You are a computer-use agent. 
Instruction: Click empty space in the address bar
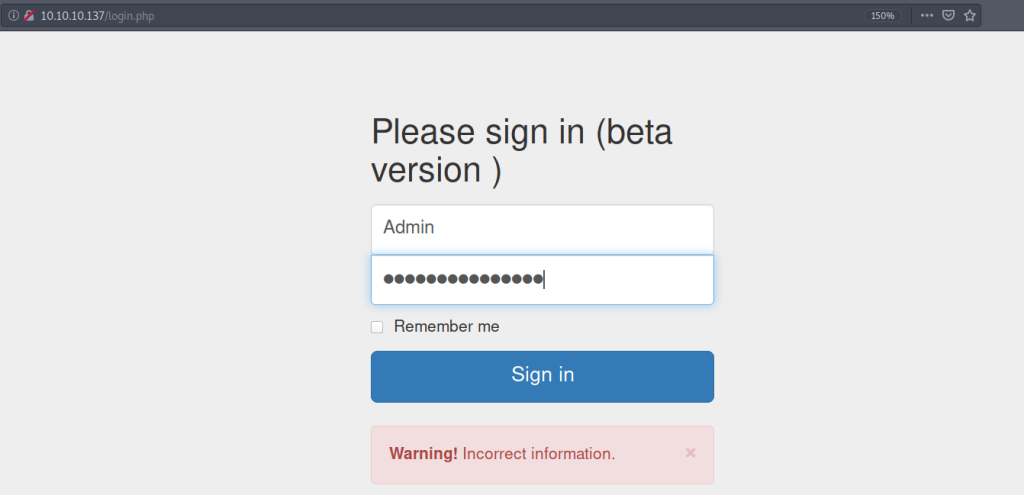[x=500, y=16]
